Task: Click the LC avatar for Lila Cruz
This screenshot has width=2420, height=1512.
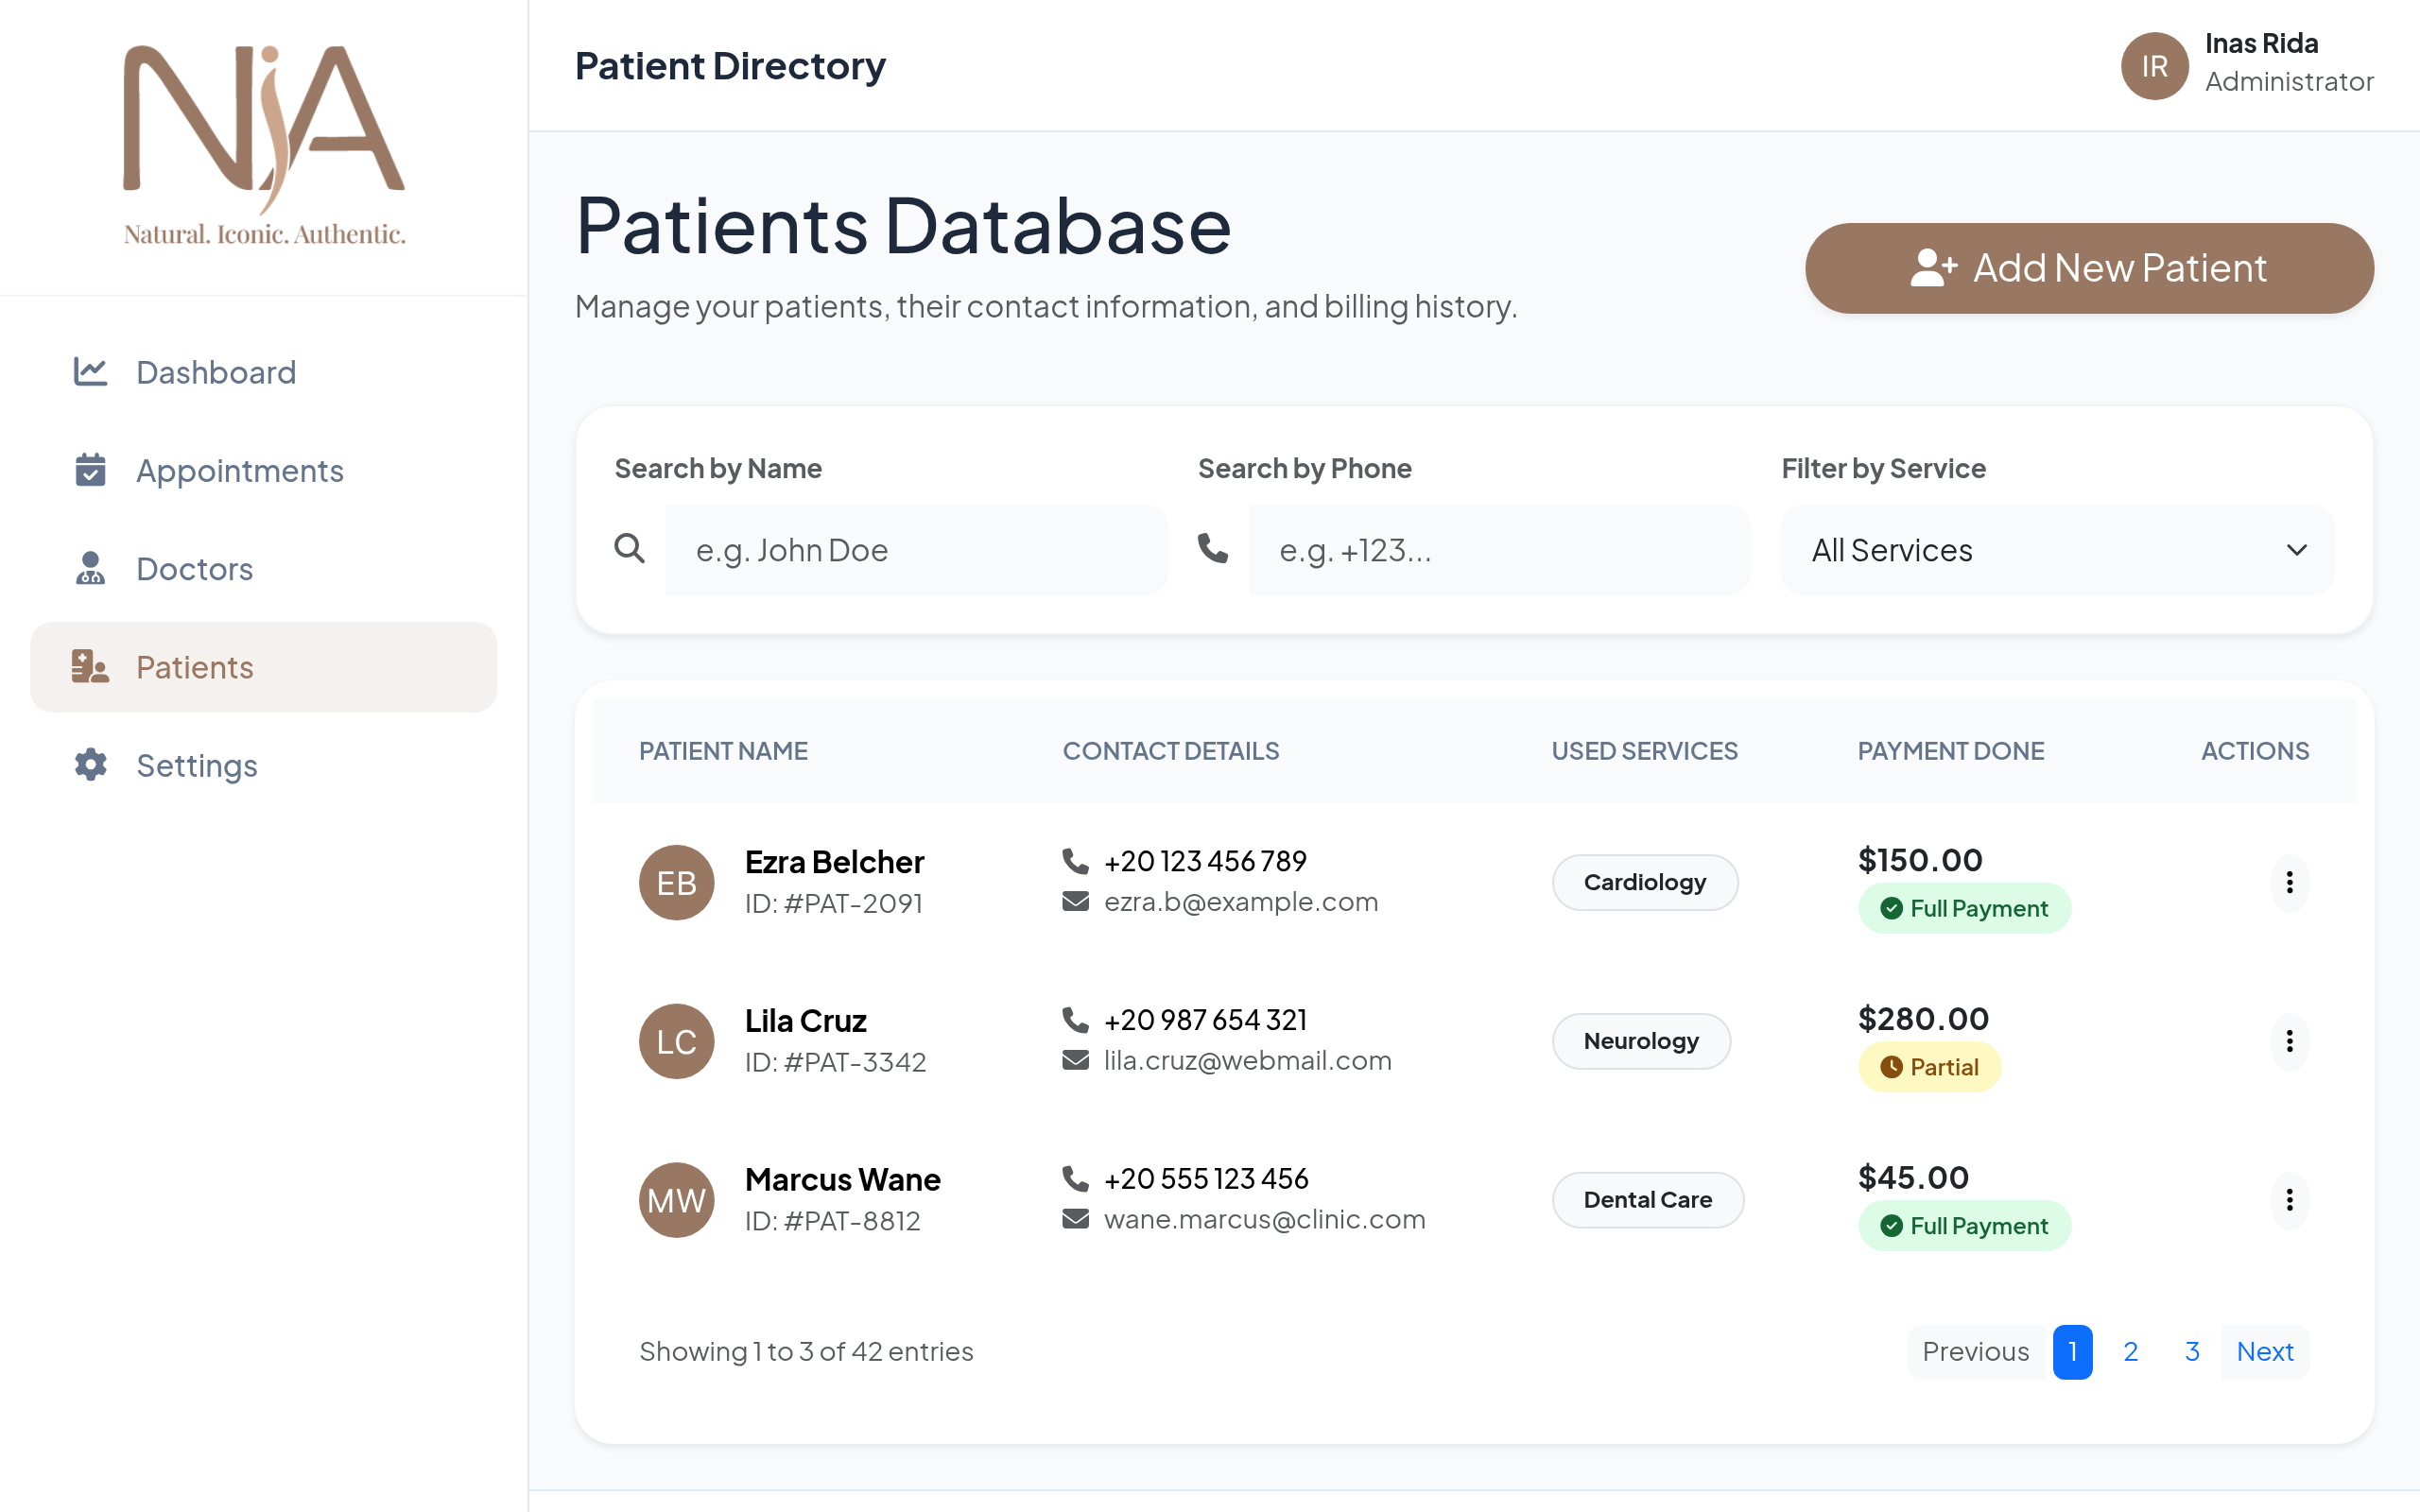Action: click(x=677, y=1041)
